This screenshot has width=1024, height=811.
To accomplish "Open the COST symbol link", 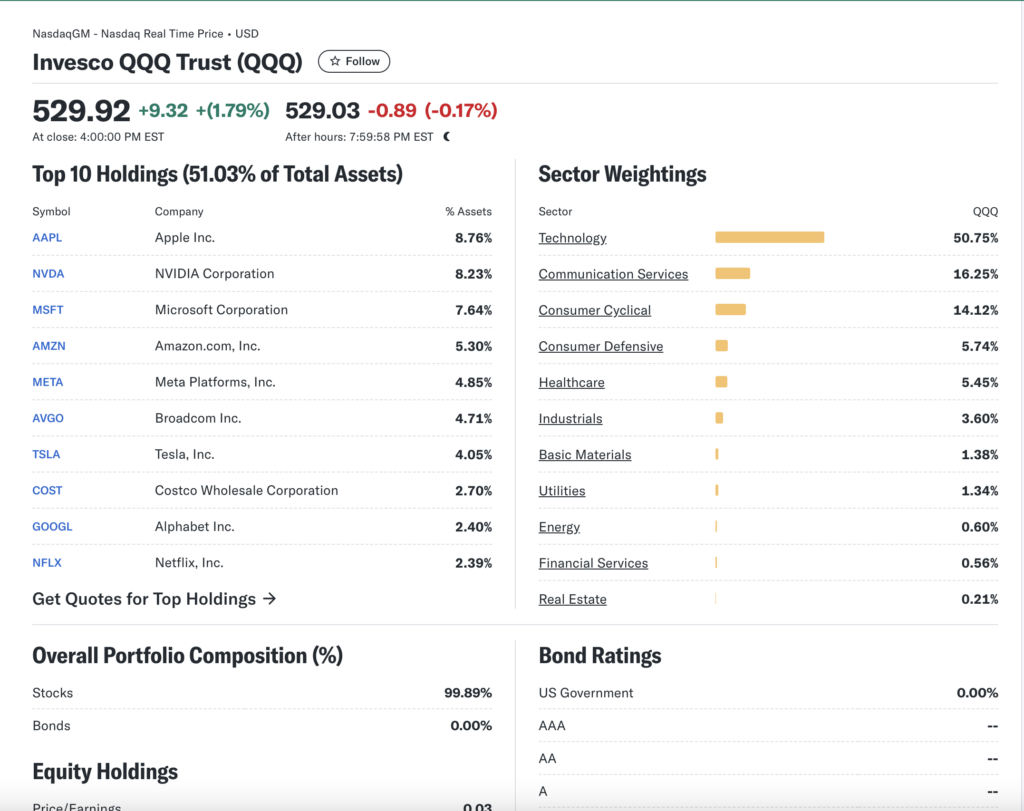I will pos(48,490).
